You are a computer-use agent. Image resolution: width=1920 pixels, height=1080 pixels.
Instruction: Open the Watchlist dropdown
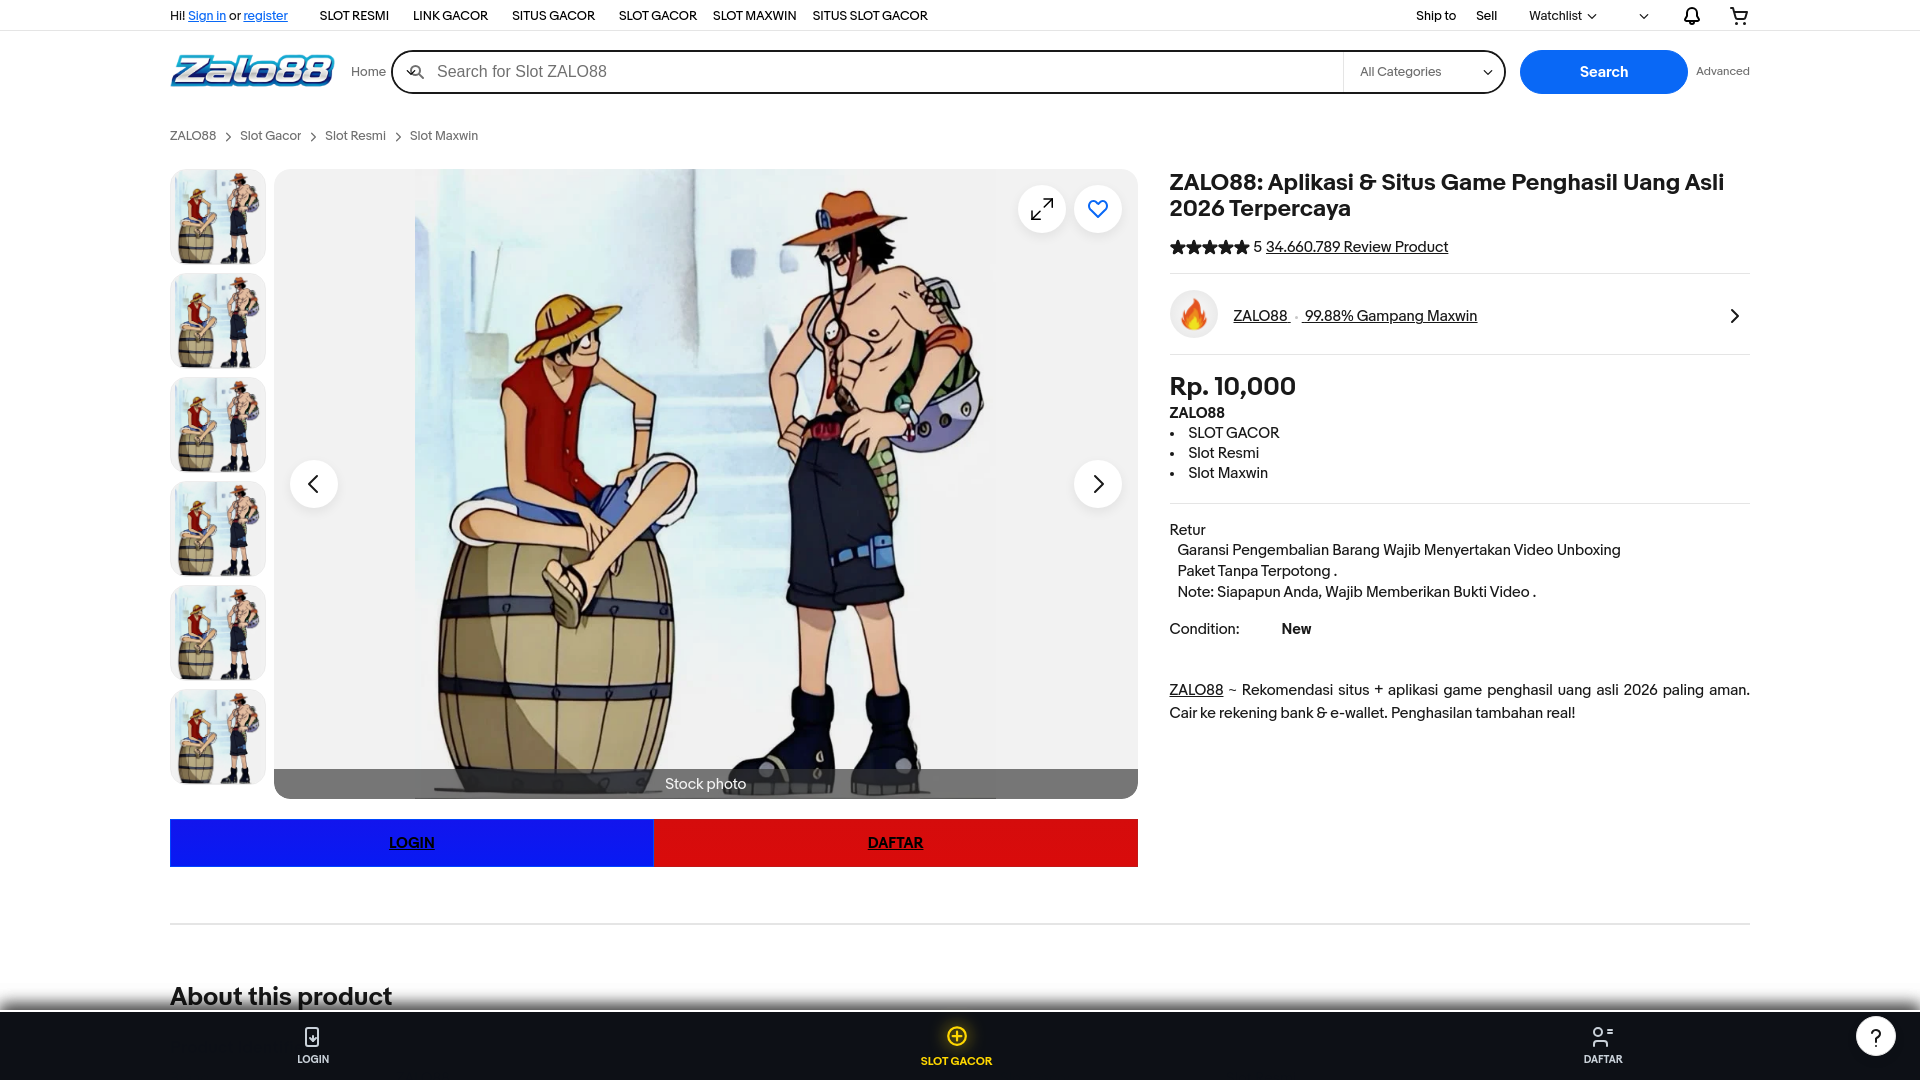point(1562,16)
